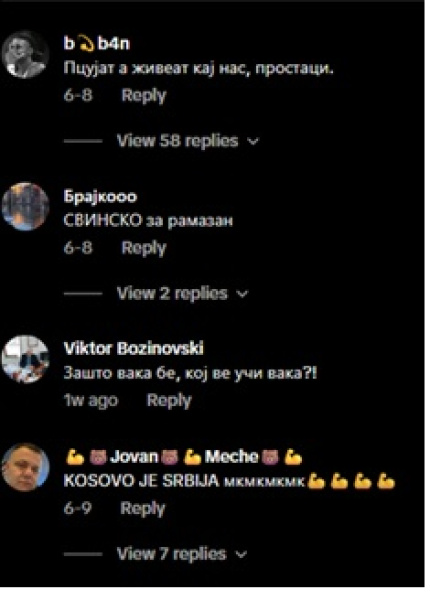Open Jovan Meche username link
430x600 pixels.
pyautogui.click(x=184, y=457)
